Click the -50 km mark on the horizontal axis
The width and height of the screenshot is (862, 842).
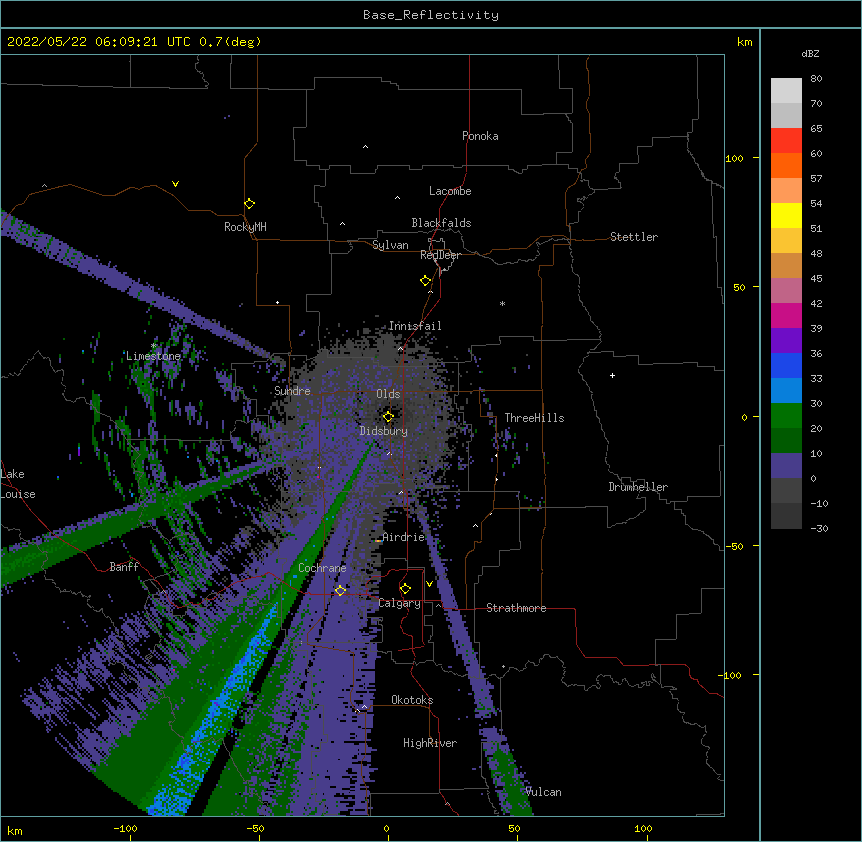(x=255, y=828)
